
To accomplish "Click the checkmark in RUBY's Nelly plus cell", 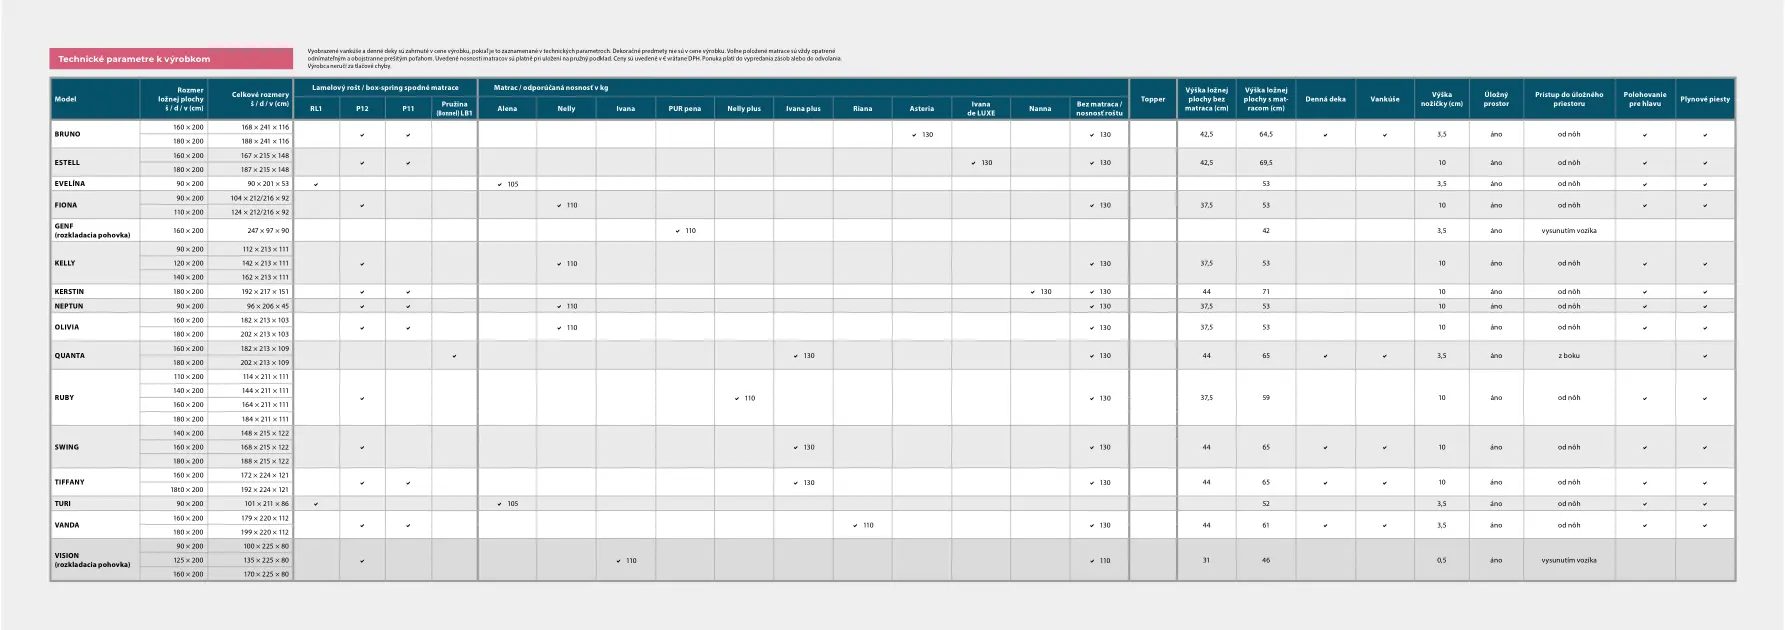I will tap(737, 398).
